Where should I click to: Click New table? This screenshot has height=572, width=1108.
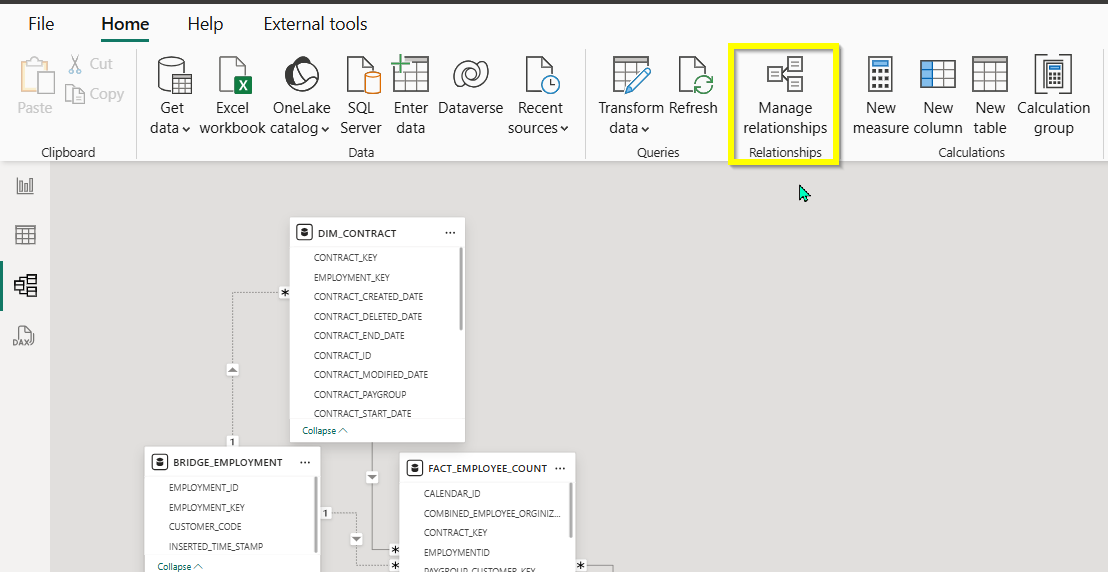989,96
